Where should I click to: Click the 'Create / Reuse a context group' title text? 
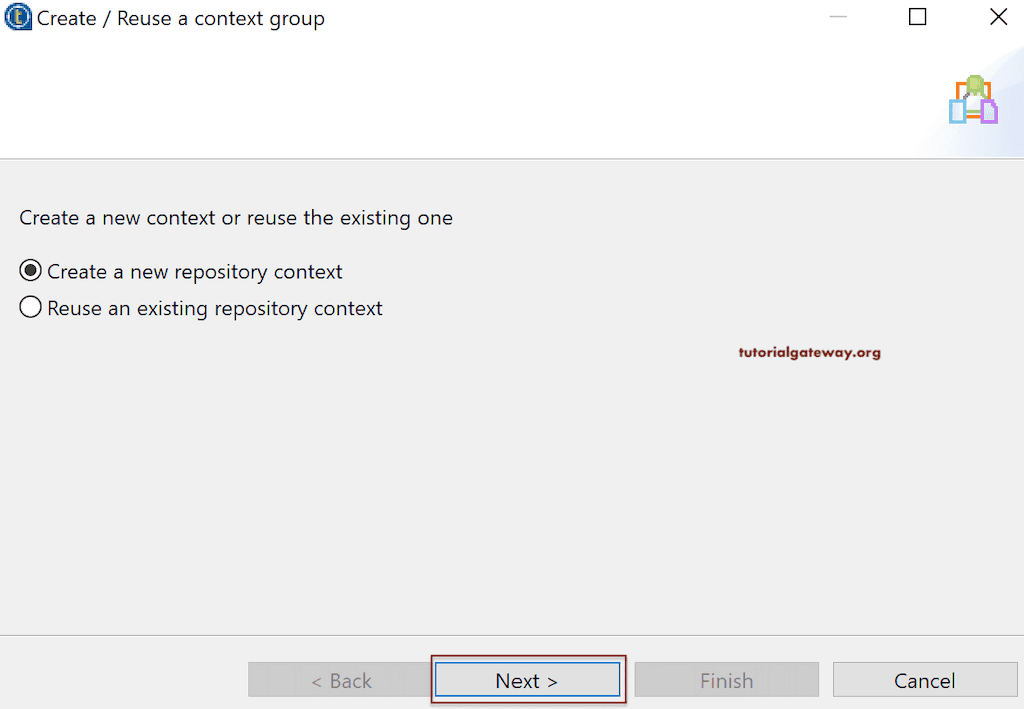(180, 18)
